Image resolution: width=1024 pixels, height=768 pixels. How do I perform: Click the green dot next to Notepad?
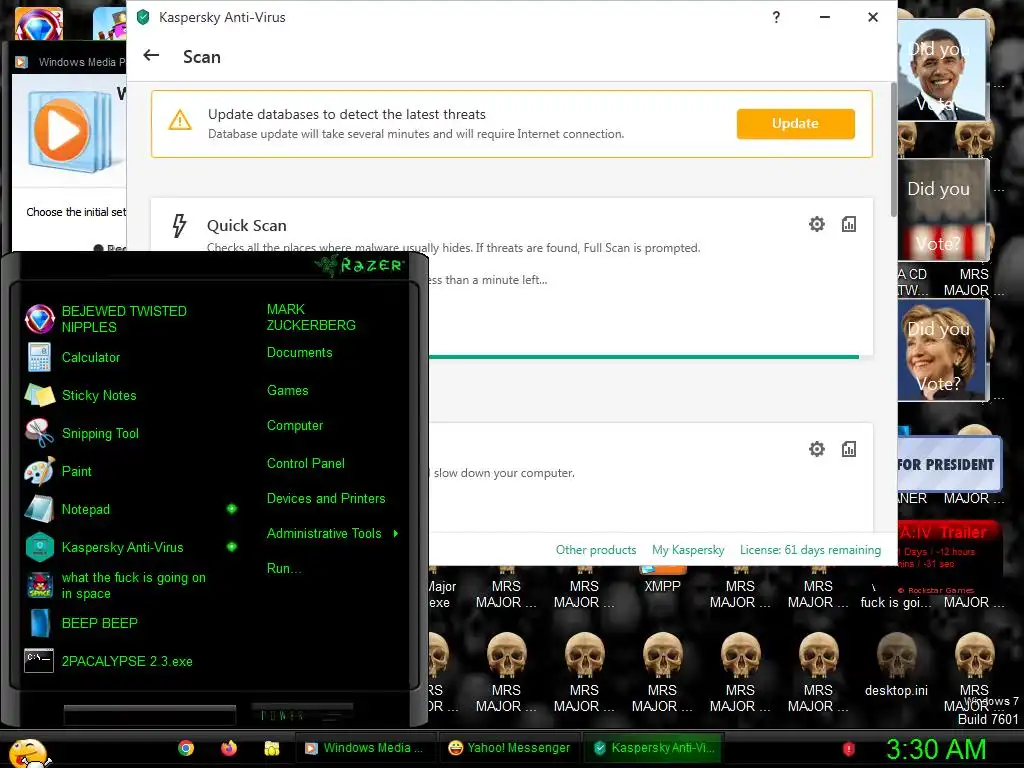231,509
